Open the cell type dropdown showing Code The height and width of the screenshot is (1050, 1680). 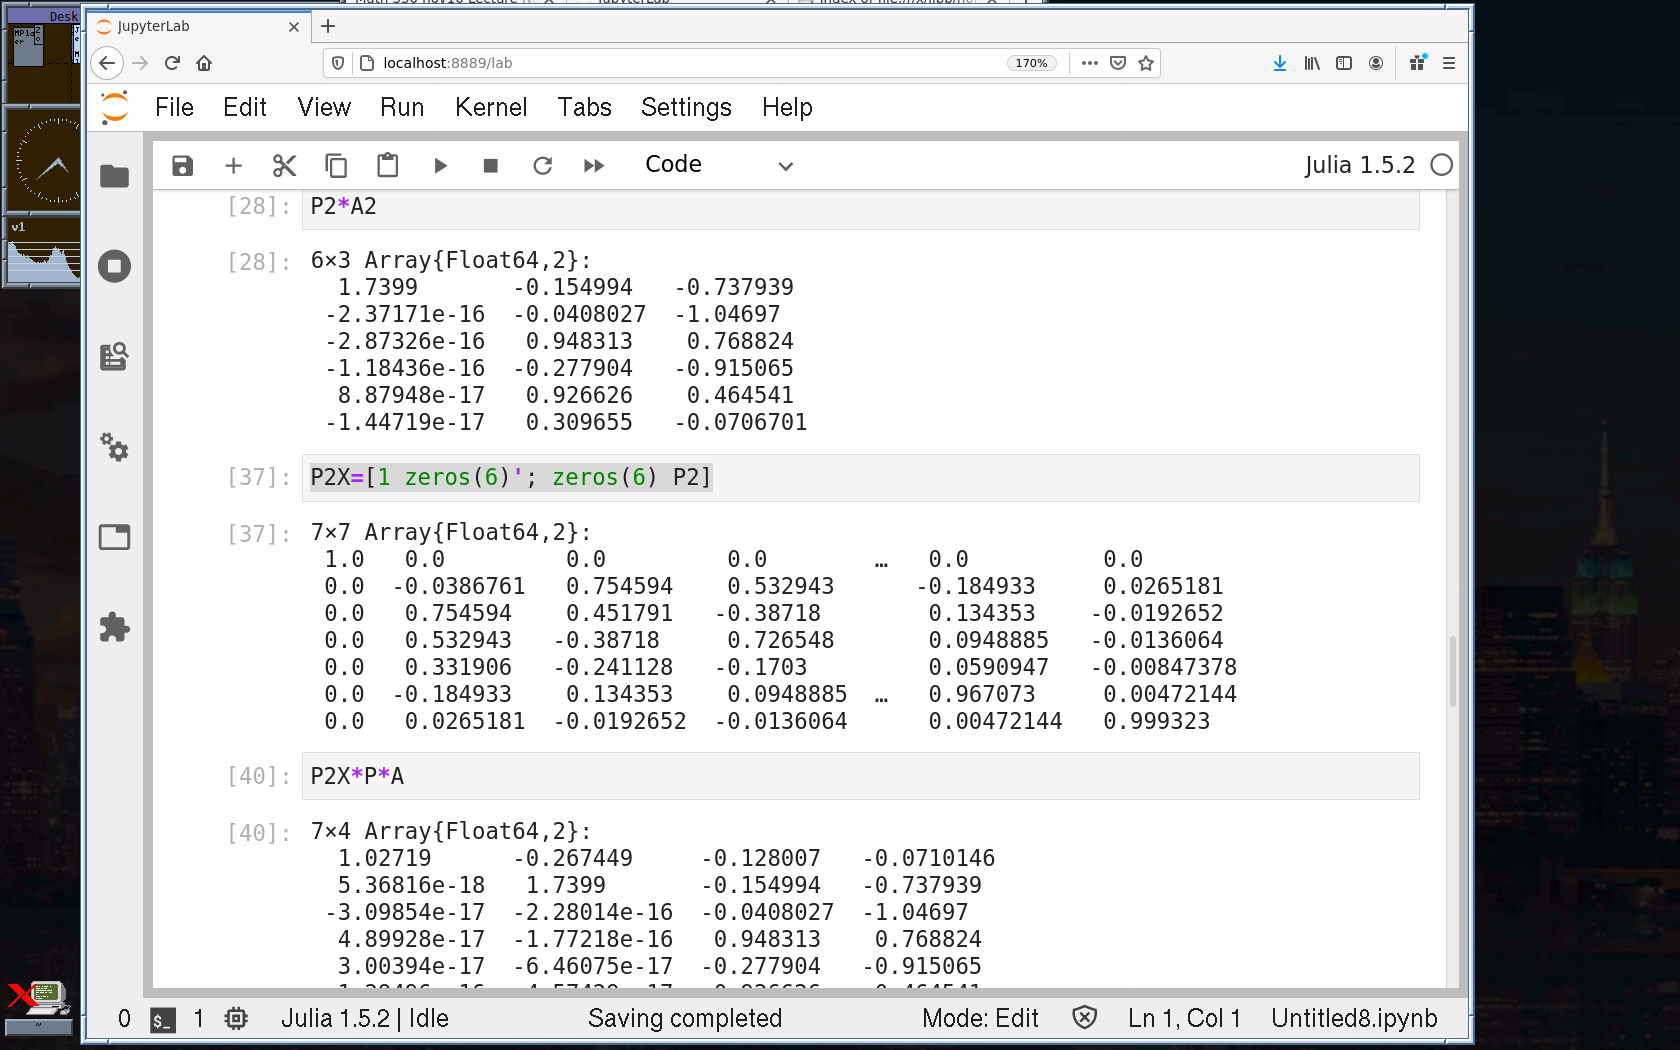coord(718,165)
